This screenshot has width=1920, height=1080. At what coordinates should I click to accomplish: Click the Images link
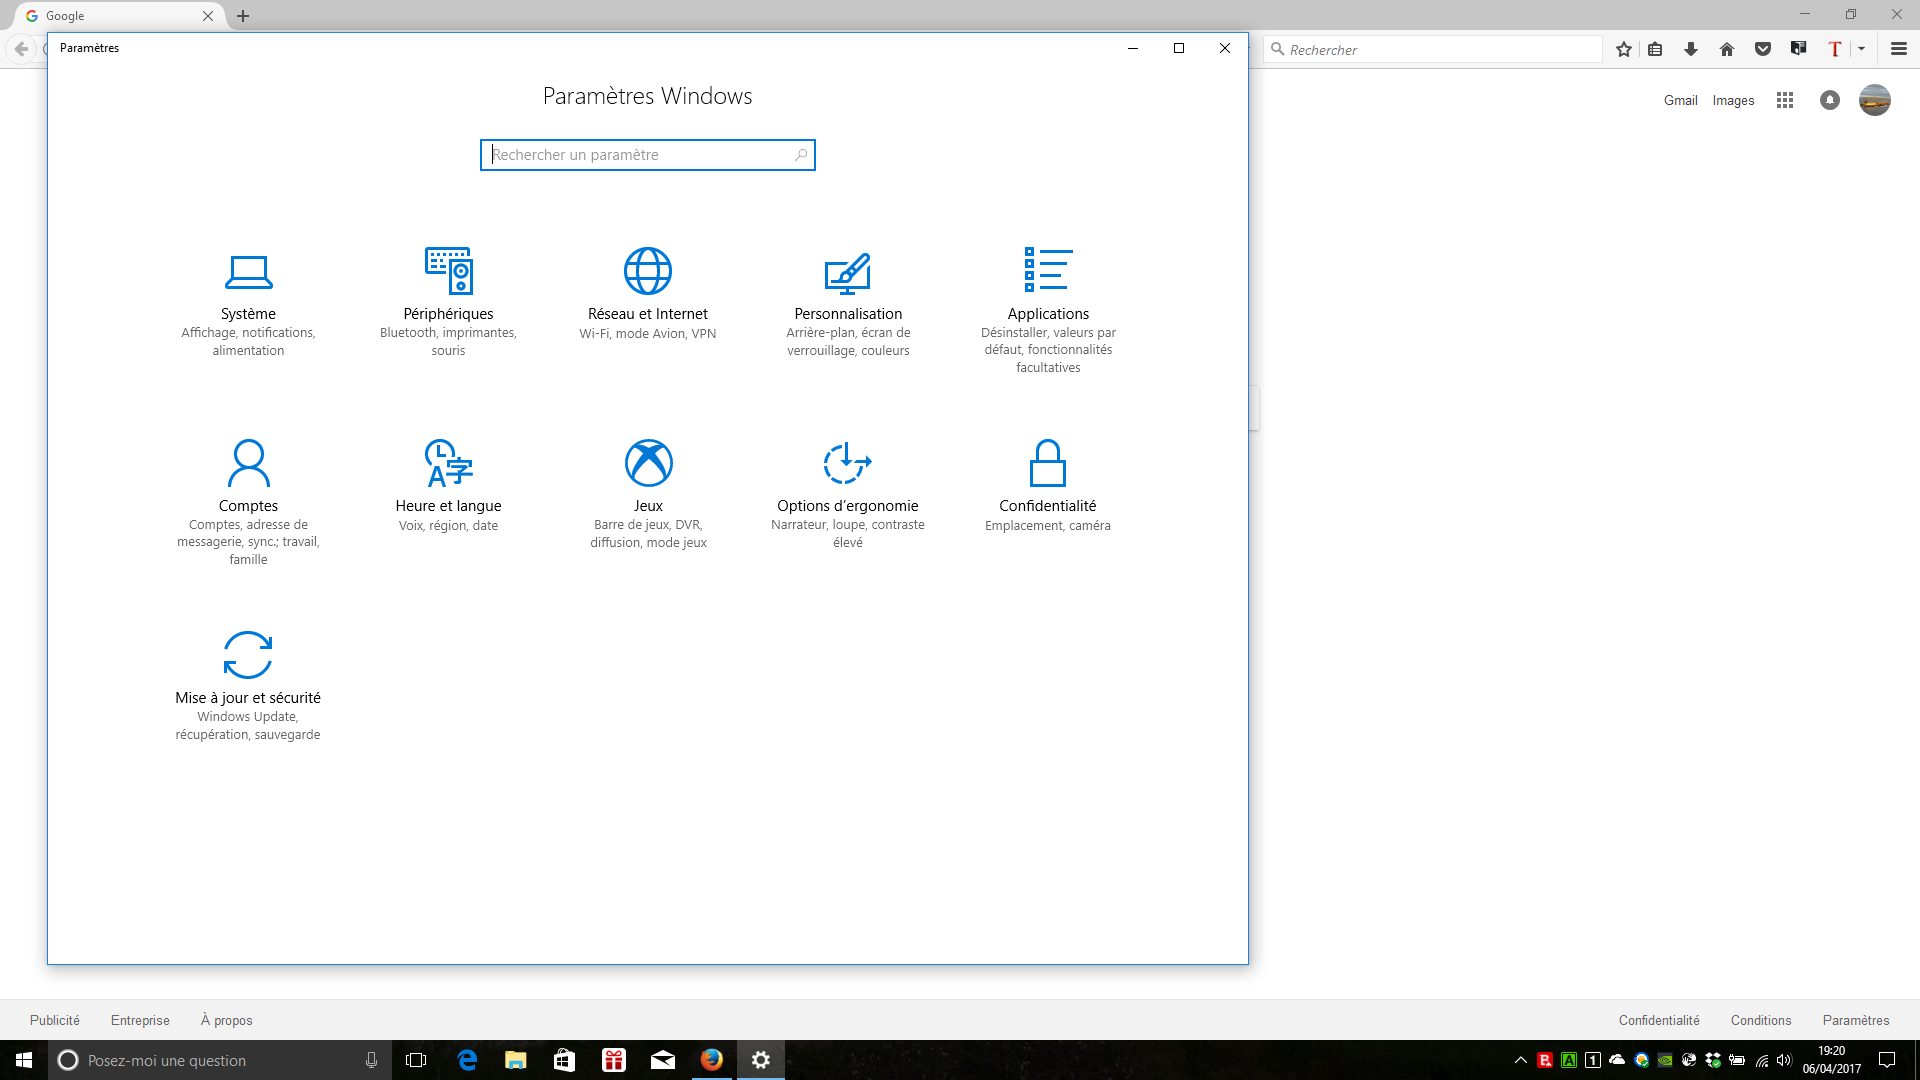1733,100
